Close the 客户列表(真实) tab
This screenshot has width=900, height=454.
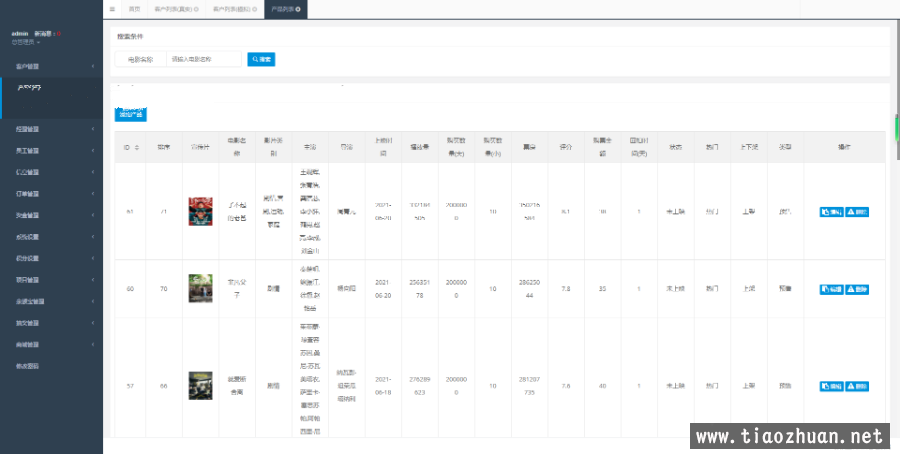[x=196, y=9]
